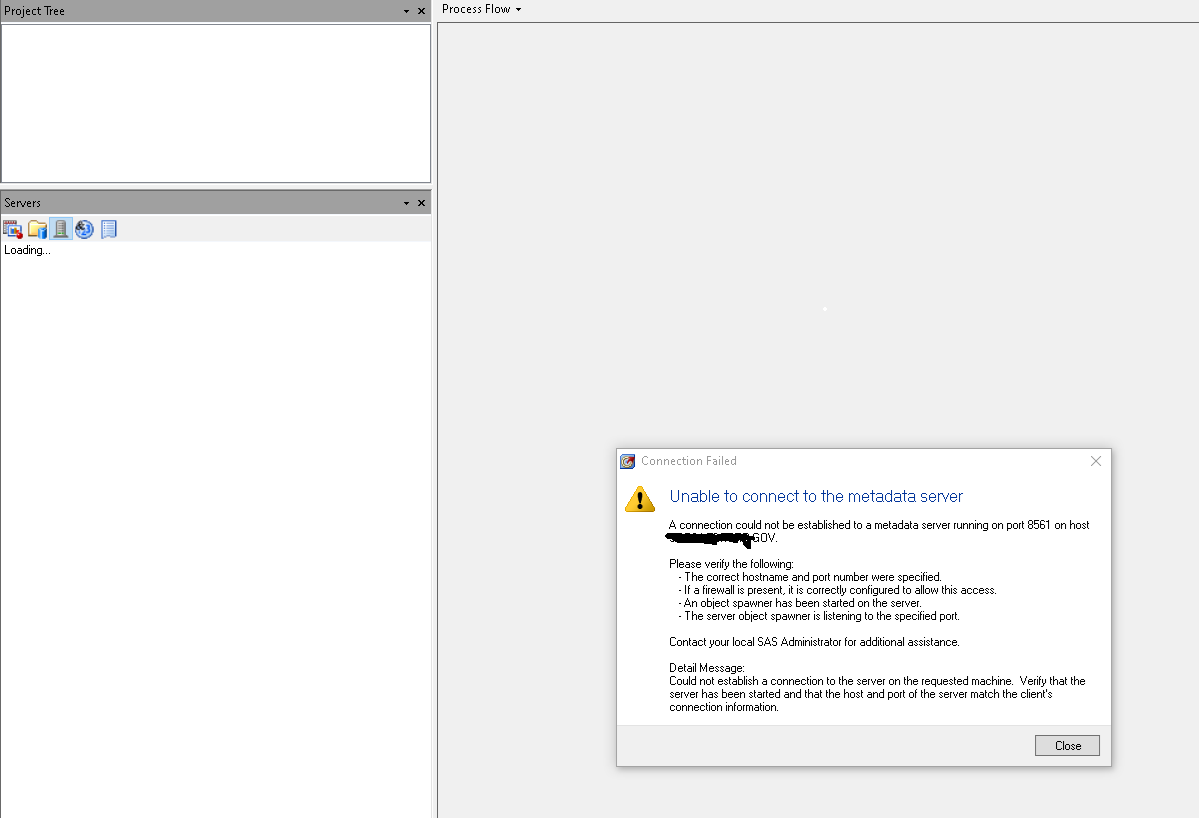Close the Servers pane

(421, 203)
